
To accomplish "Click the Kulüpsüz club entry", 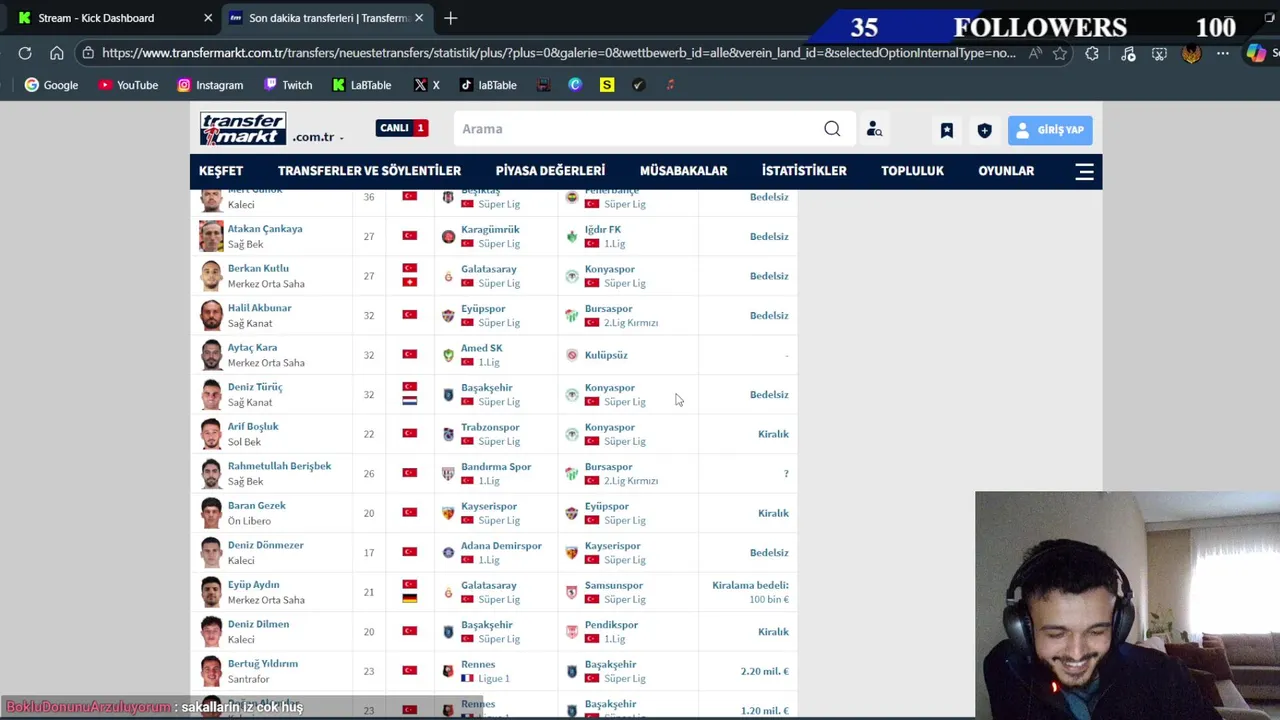I will [606, 355].
